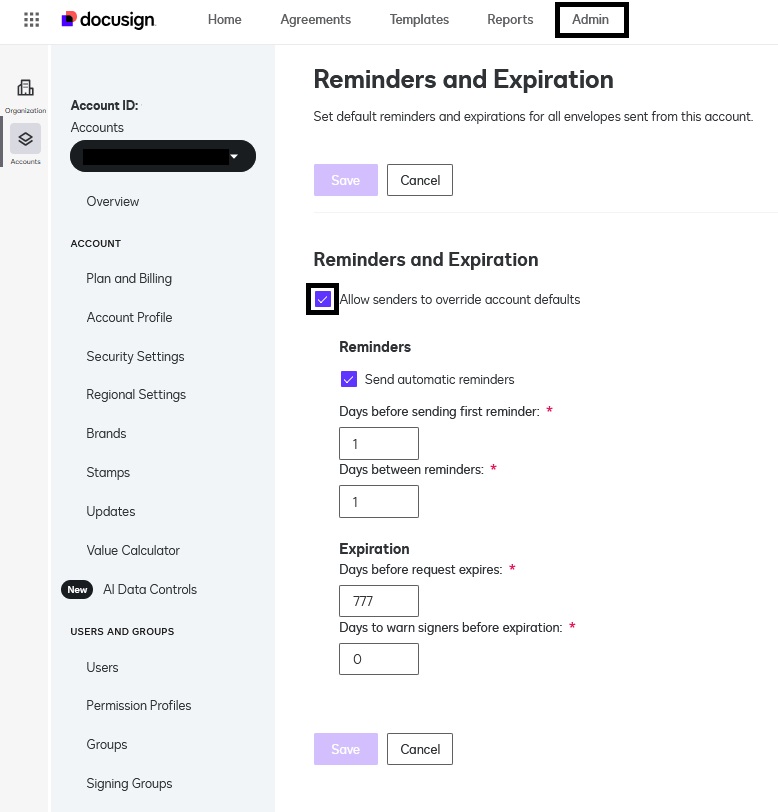Open the apps grid menu
The image size is (778, 812).
tap(31, 19)
